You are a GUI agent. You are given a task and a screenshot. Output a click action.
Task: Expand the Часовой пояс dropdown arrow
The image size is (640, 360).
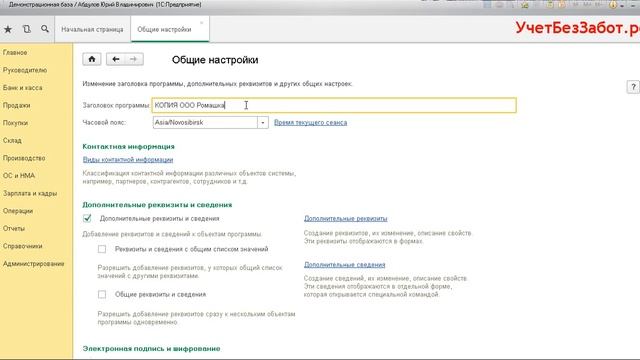(x=263, y=122)
